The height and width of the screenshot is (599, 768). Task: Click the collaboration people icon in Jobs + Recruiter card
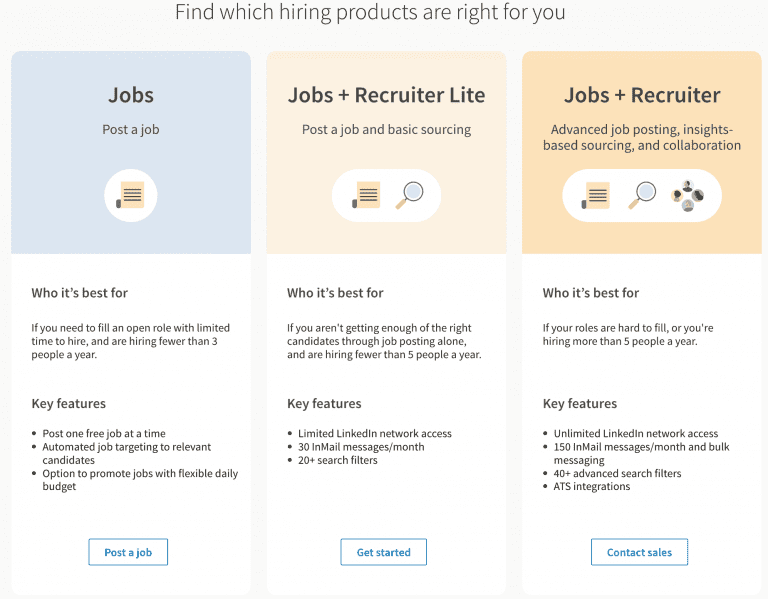687,195
